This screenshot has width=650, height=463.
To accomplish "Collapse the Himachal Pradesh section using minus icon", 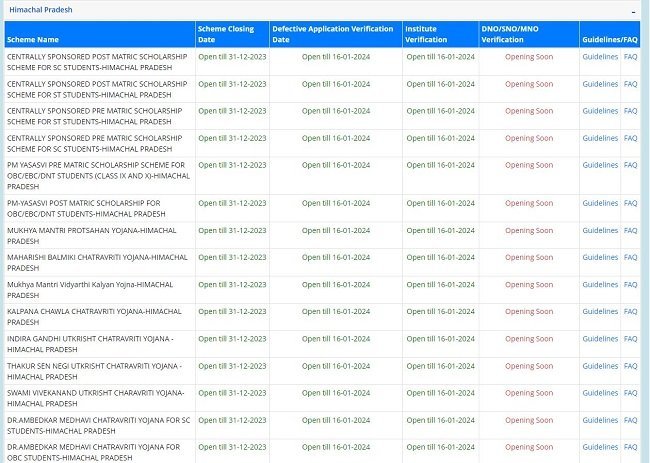I will click(x=633, y=9).
